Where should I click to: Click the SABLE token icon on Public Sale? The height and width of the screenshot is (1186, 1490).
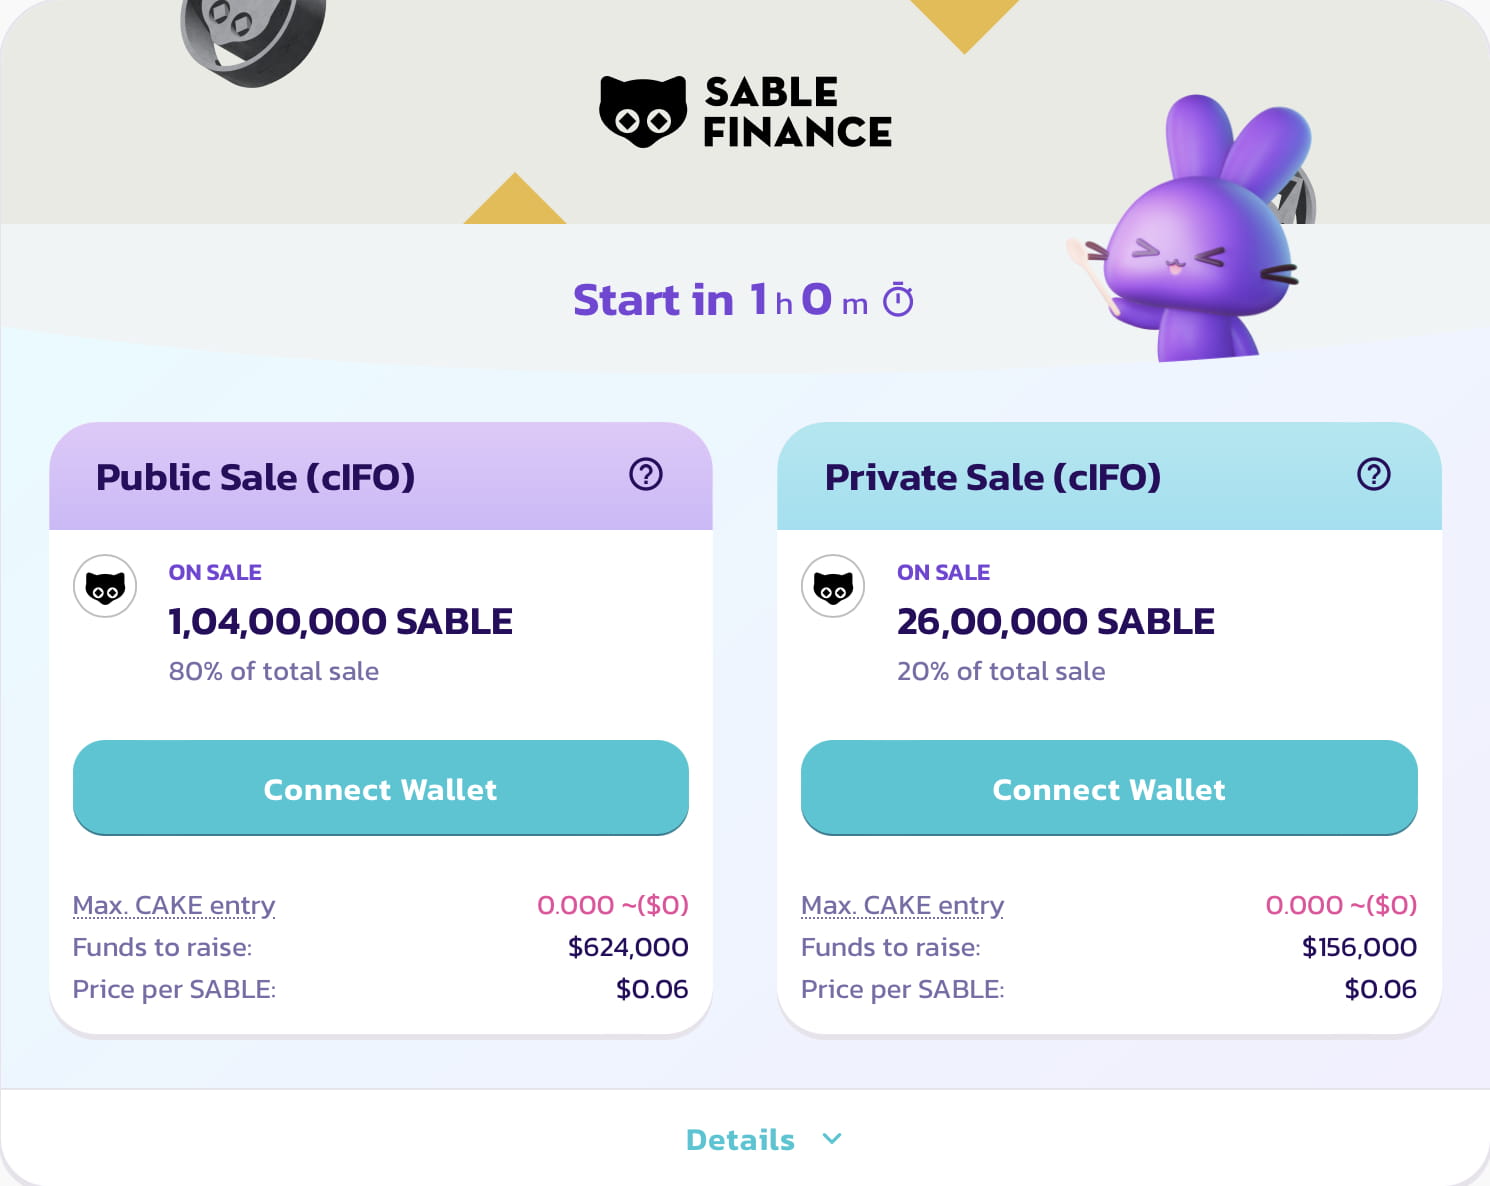(x=104, y=586)
